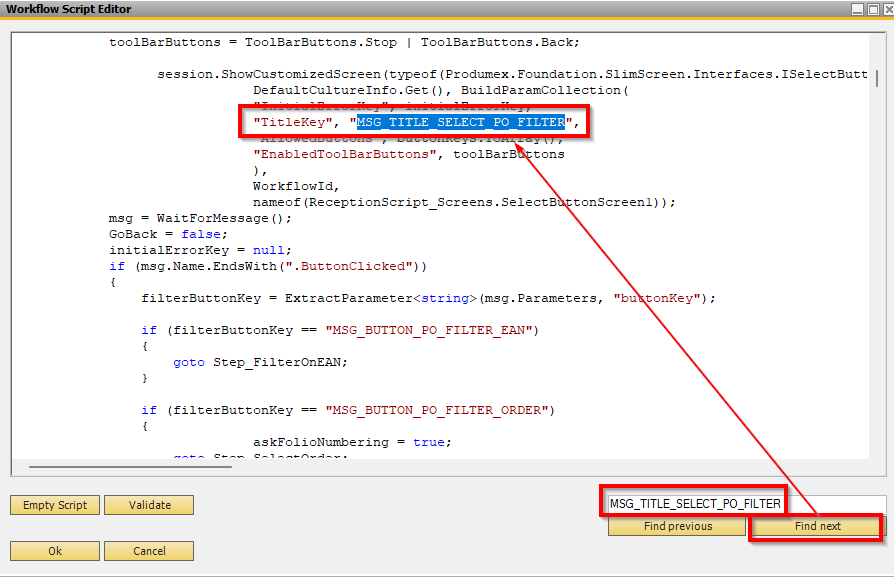Click 'session.ShowCustomizedScreen' code line
The width and height of the screenshot is (894, 577).
tap(512, 75)
